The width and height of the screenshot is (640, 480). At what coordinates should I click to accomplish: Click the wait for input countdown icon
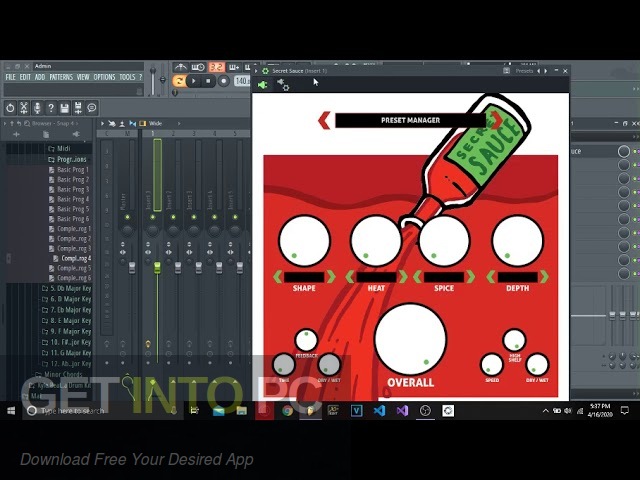coord(198,67)
